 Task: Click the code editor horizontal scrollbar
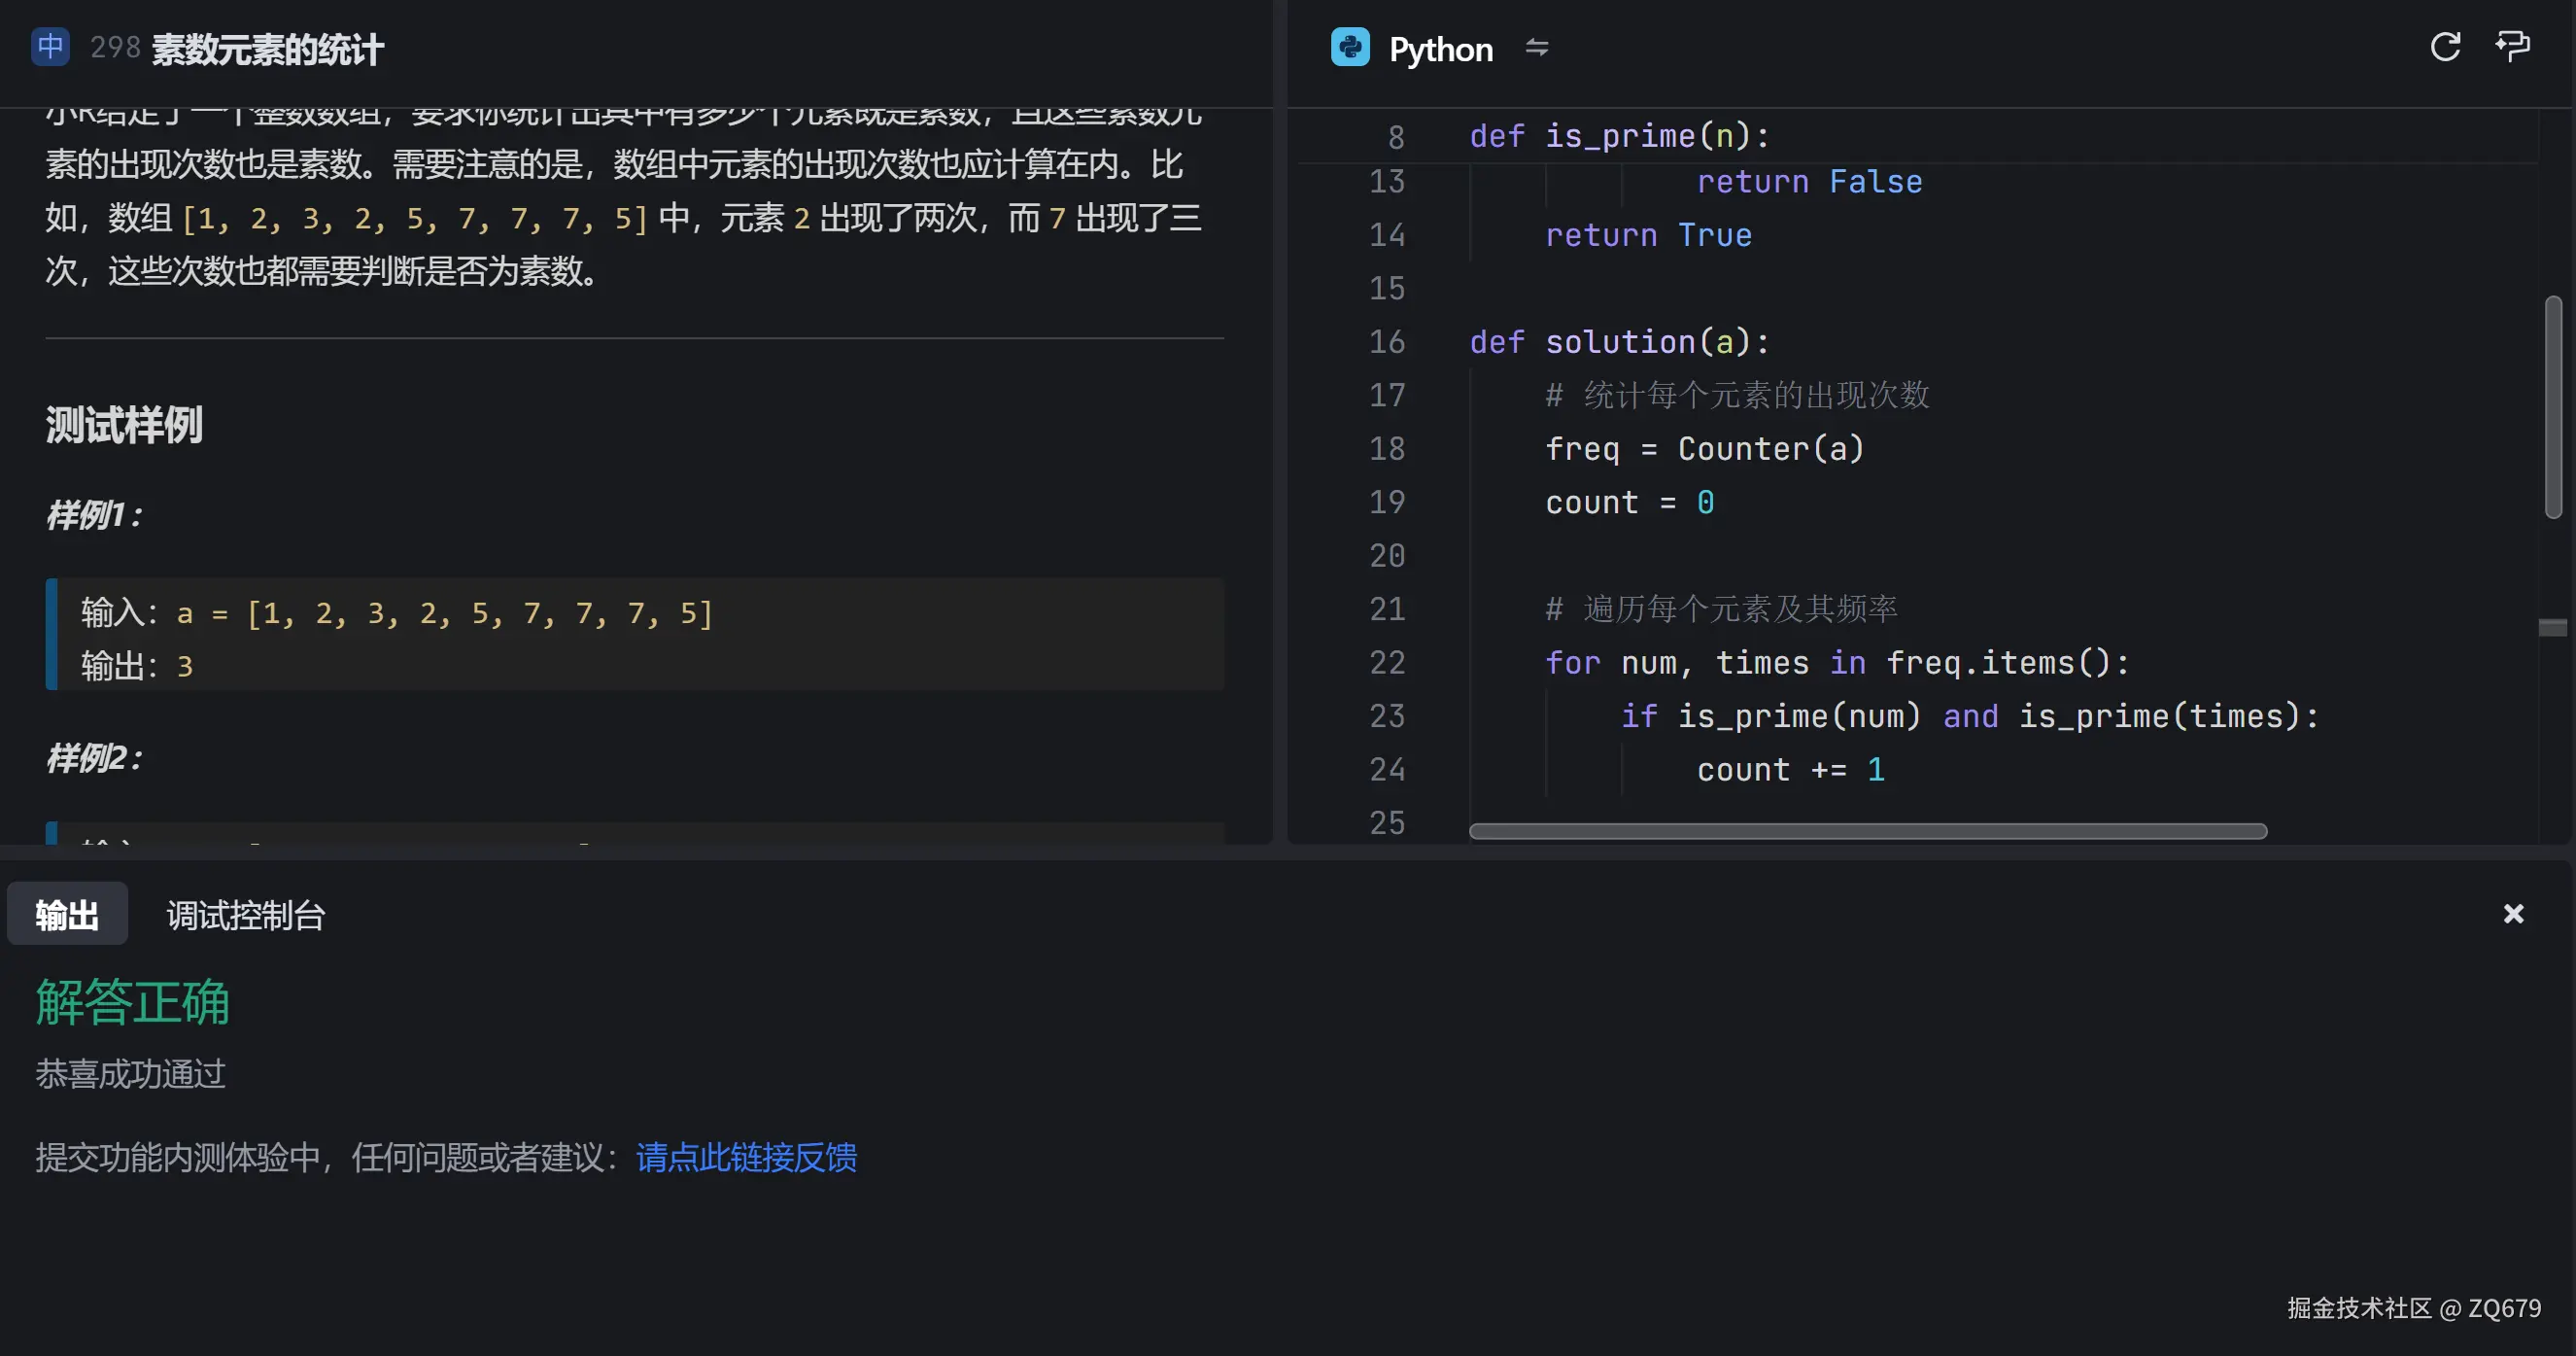1867,831
